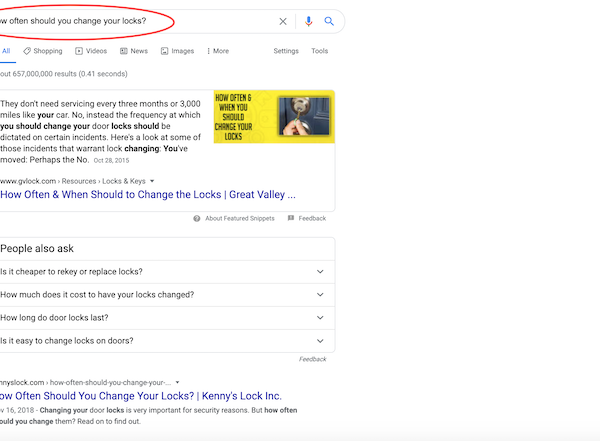Click the question mark icon by About Featured Snippets

click(x=197, y=218)
